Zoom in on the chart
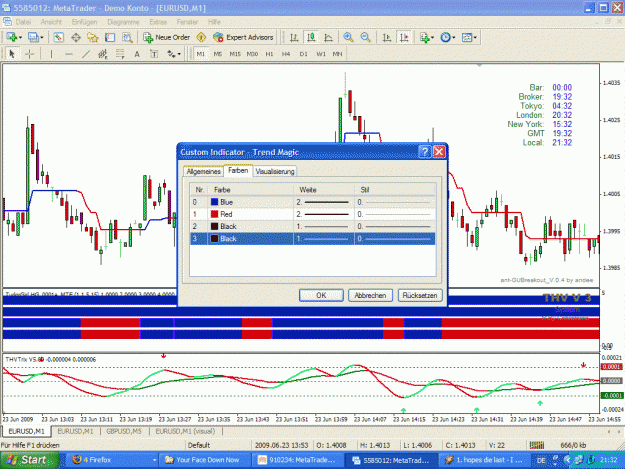Screen dimensions: 625x469 click(348, 37)
